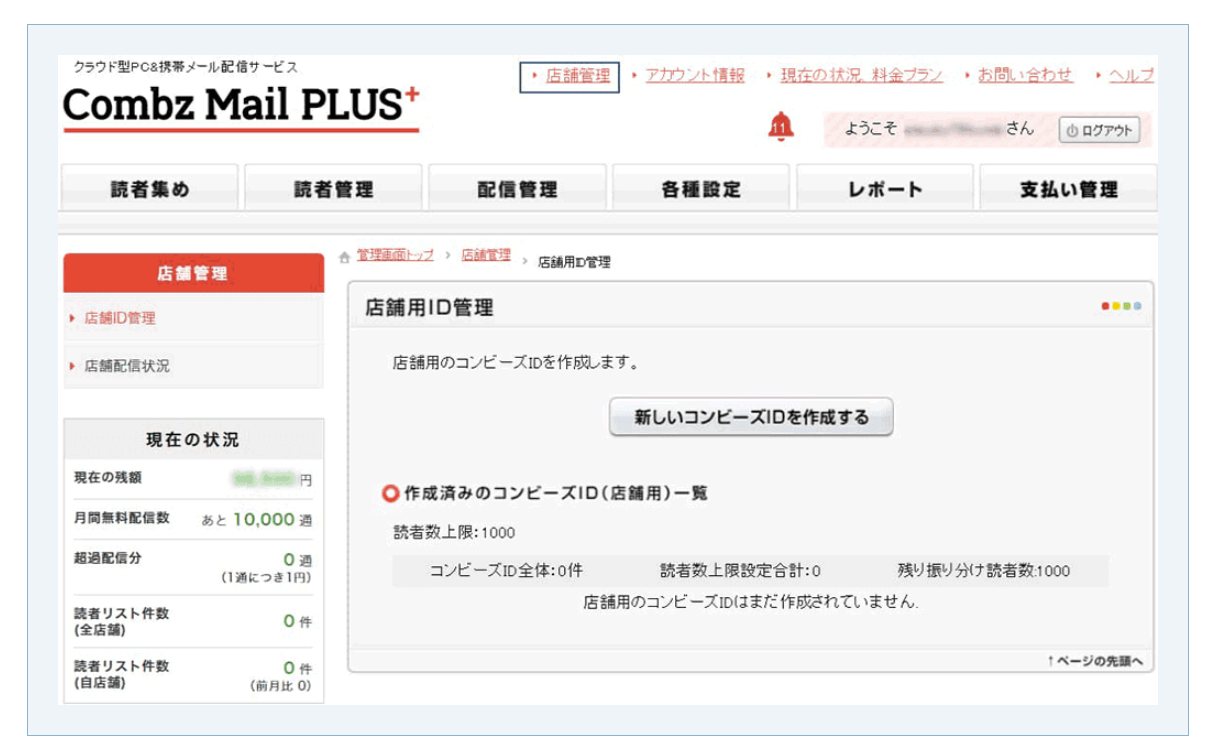Click the red arrow beside 店舗ID管理

(73, 318)
